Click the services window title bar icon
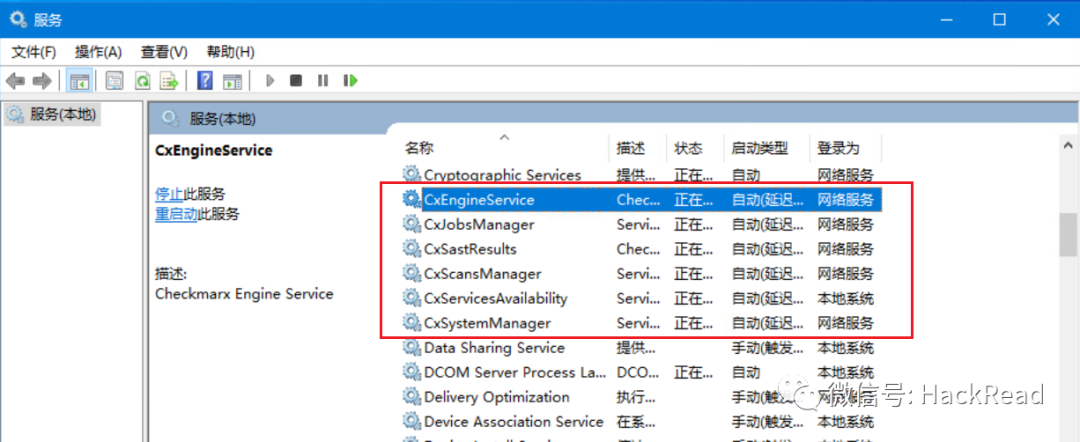The width and height of the screenshot is (1080, 442). [x=18, y=19]
